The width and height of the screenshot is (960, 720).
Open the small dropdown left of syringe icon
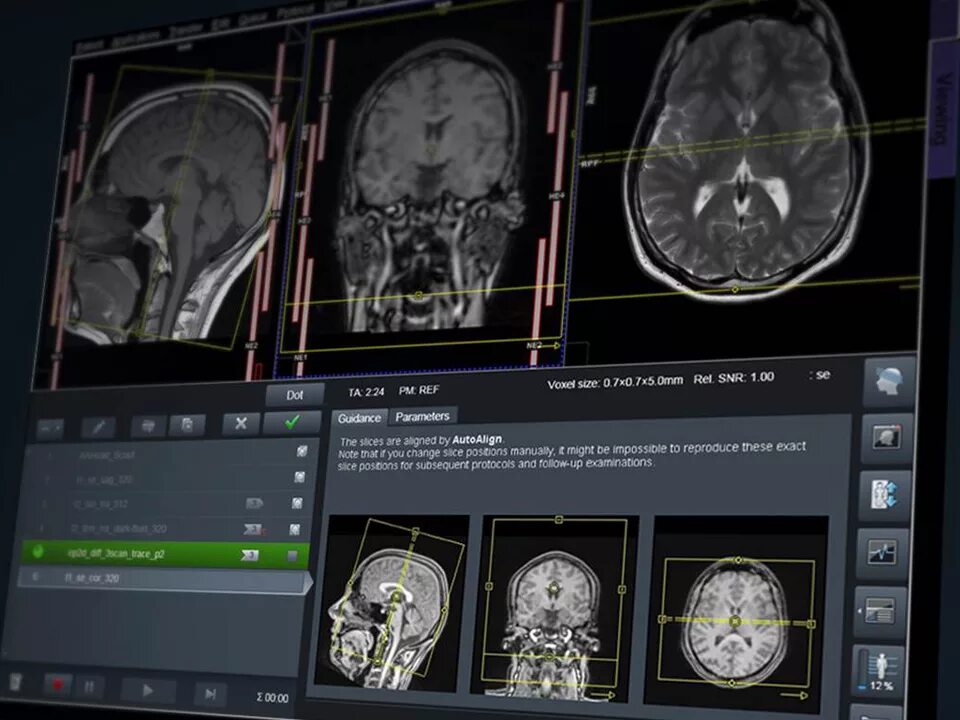click(x=50, y=429)
